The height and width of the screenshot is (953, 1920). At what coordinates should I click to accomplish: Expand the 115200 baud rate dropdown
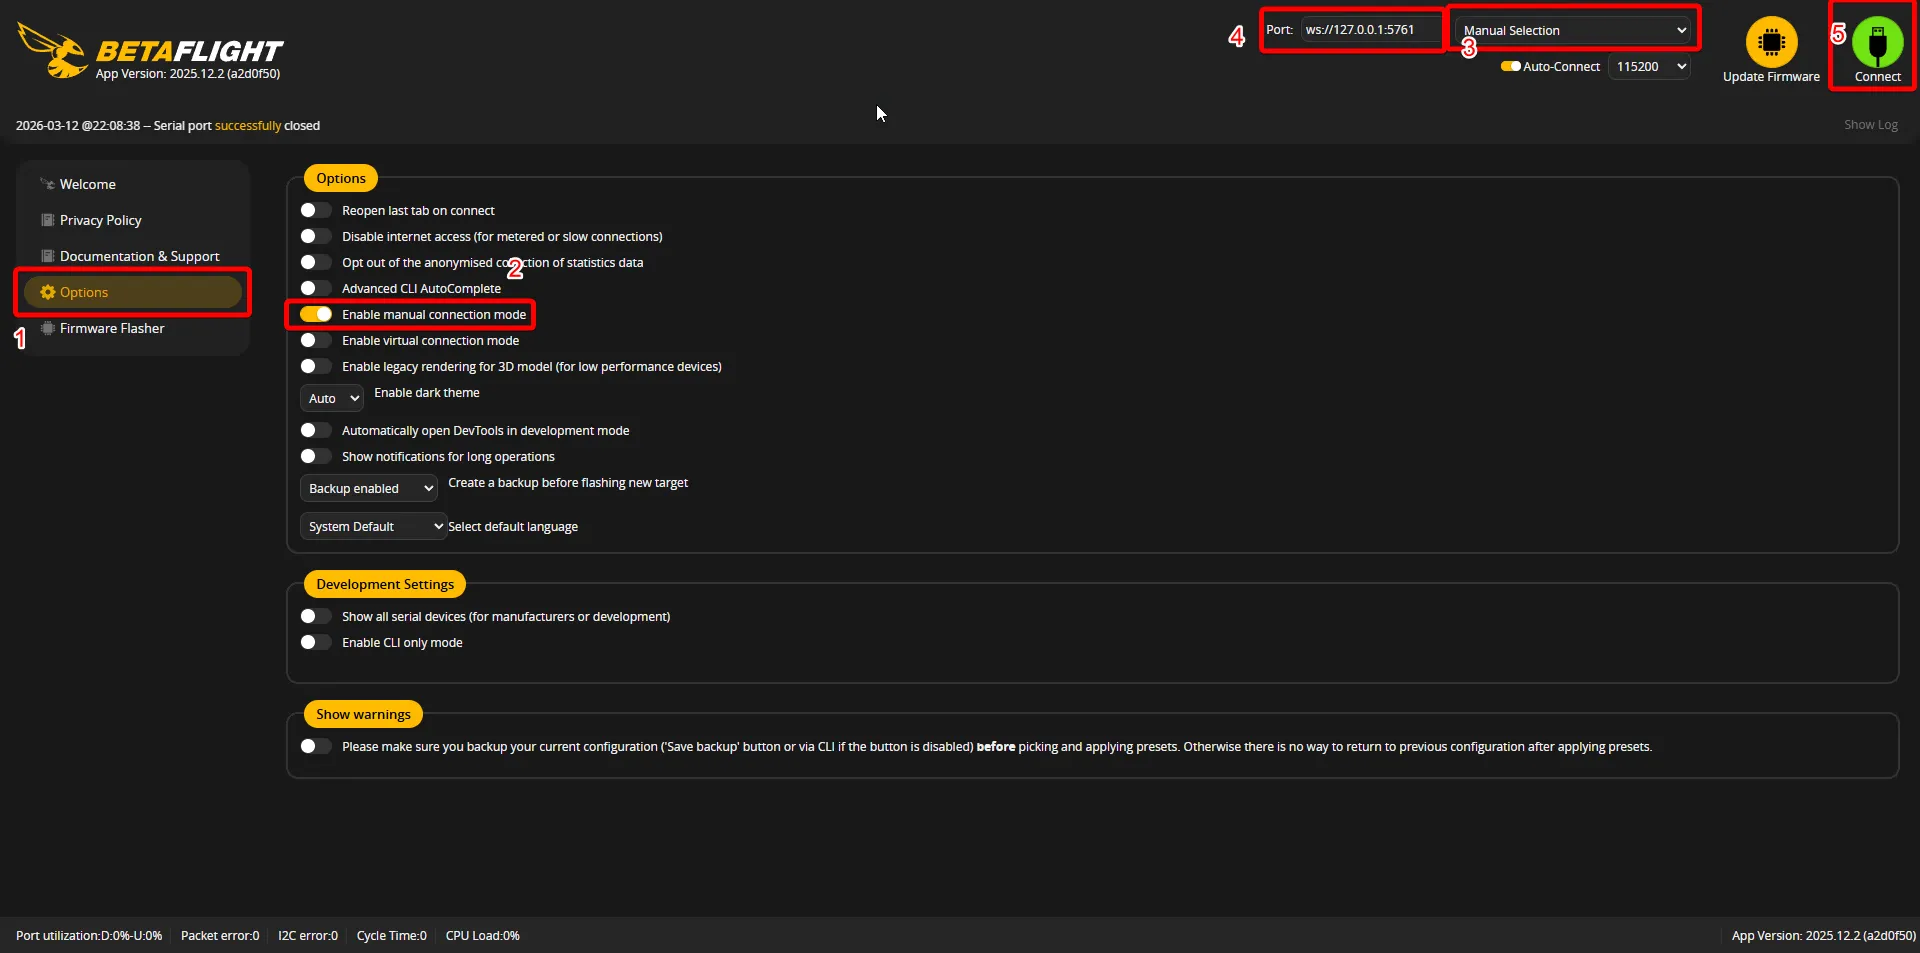1649,67
